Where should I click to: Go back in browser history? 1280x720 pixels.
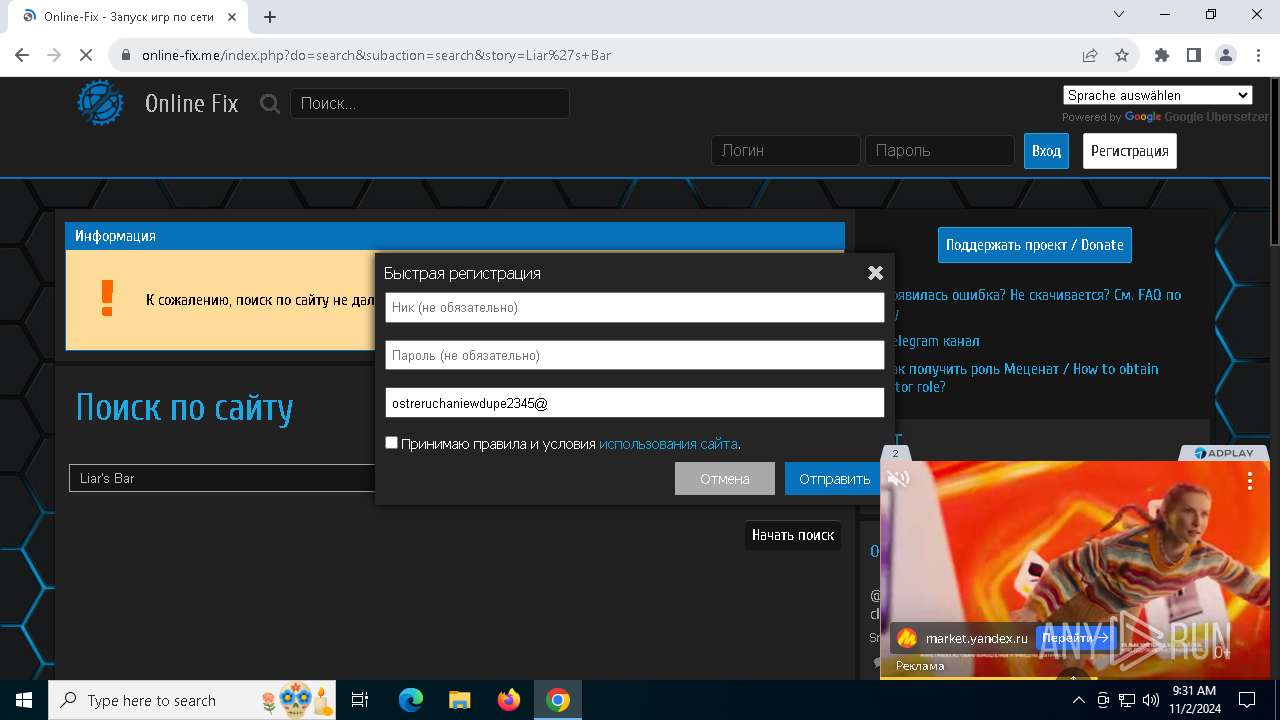click(22, 55)
